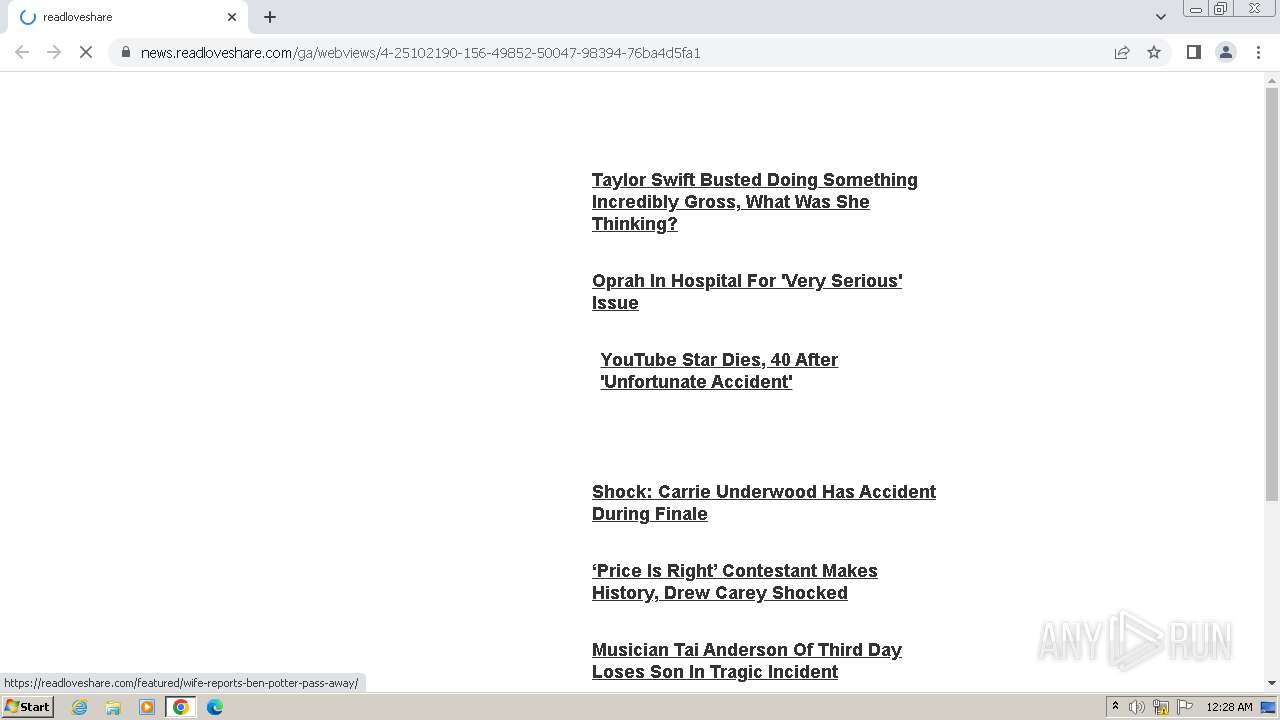
Task: Bookmark this page with star
Action: point(1154,52)
